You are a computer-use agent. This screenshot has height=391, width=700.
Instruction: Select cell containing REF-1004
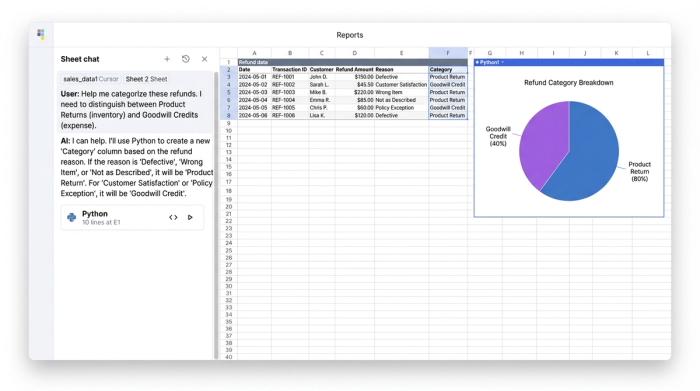290,100
